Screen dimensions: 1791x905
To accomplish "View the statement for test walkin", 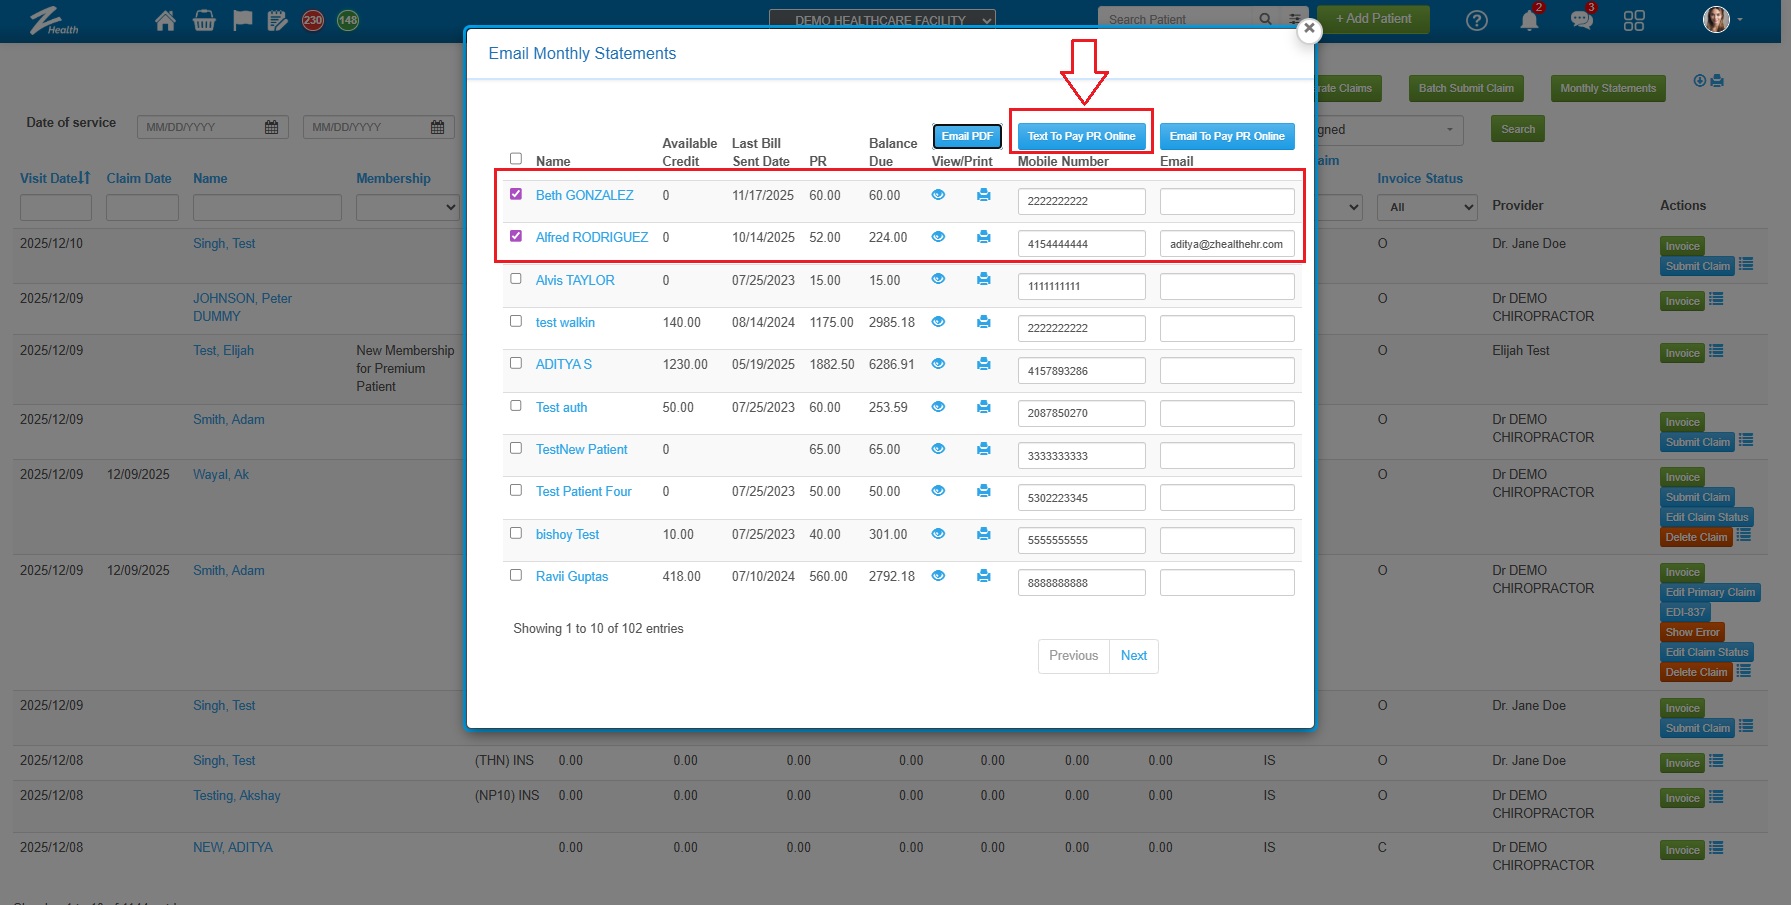I will tap(938, 322).
